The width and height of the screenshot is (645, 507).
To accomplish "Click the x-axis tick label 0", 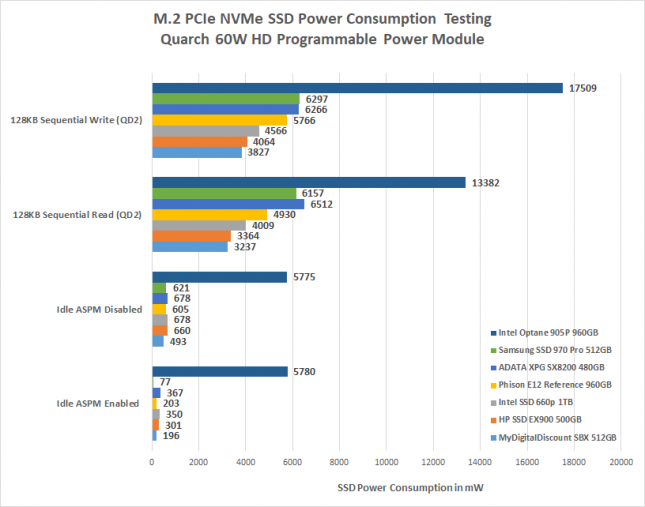I will point(152,462).
